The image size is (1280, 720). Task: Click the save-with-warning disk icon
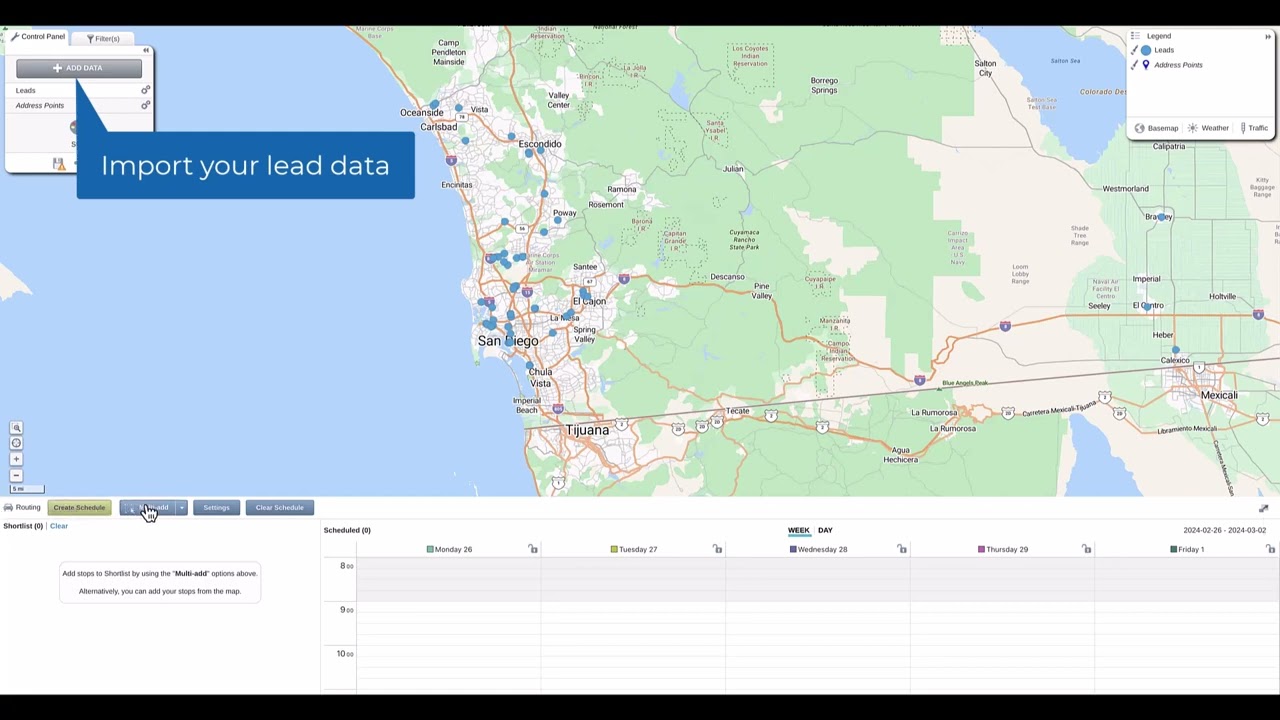click(x=58, y=164)
